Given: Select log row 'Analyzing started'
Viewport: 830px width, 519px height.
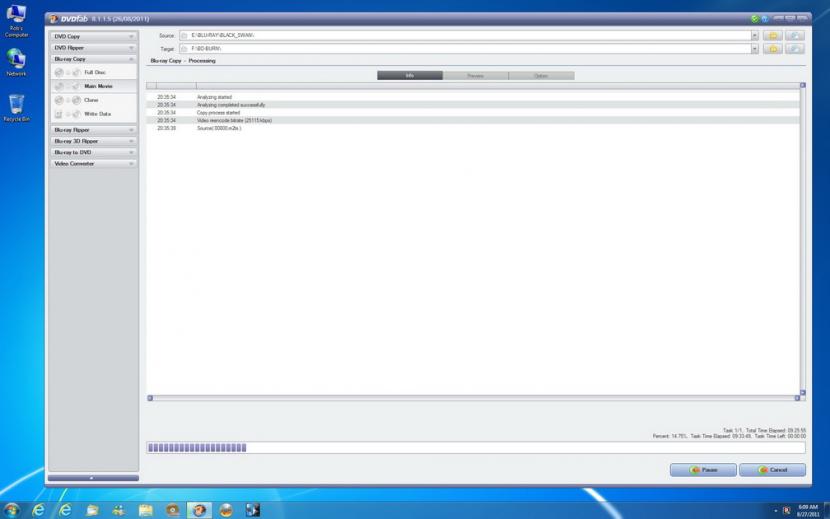Looking at the screenshot, I should [x=473, y=97].
